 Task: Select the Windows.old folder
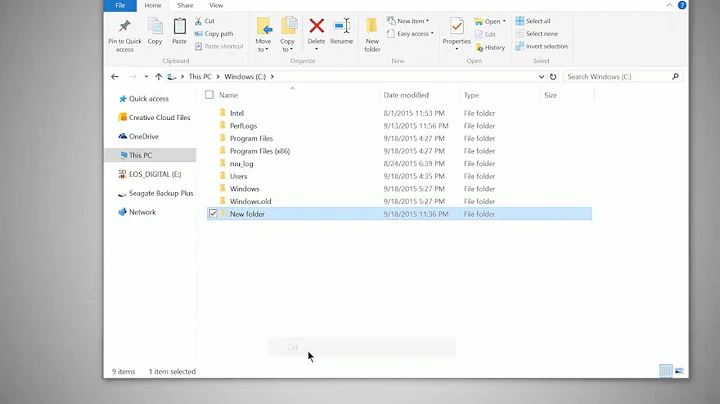click(250, 201)
